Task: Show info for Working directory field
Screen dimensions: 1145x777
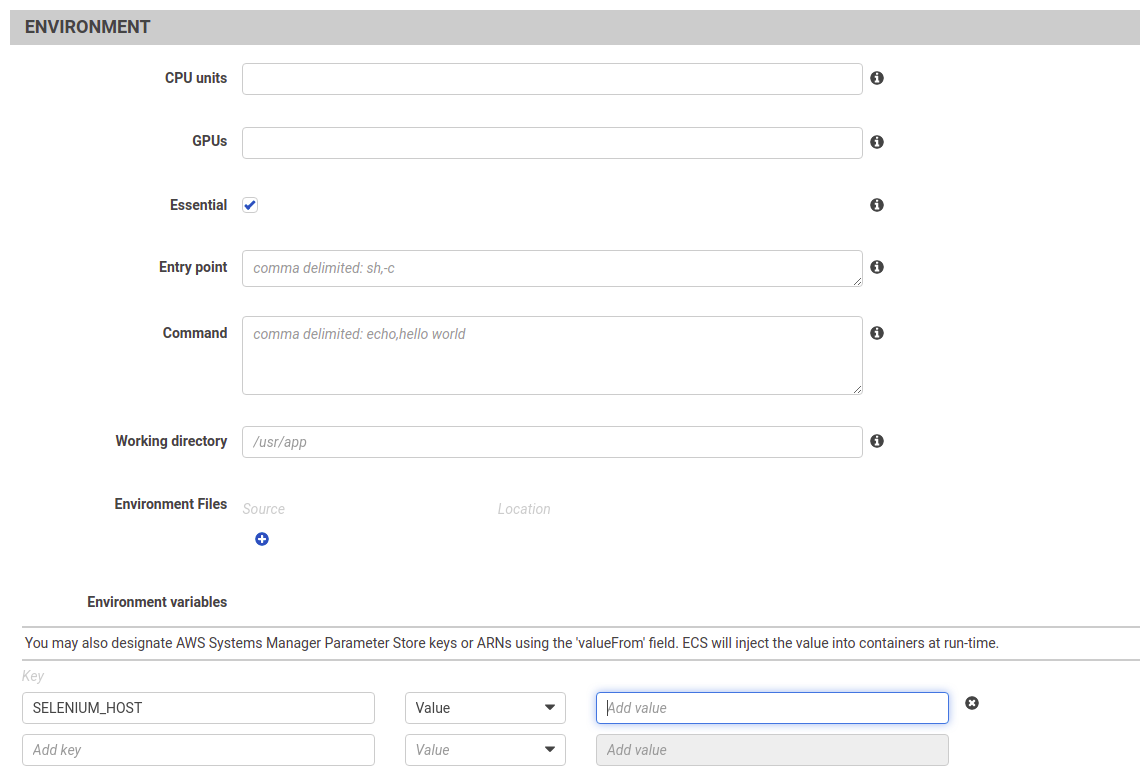Action: pyautogui.click(x=877, y=441)
